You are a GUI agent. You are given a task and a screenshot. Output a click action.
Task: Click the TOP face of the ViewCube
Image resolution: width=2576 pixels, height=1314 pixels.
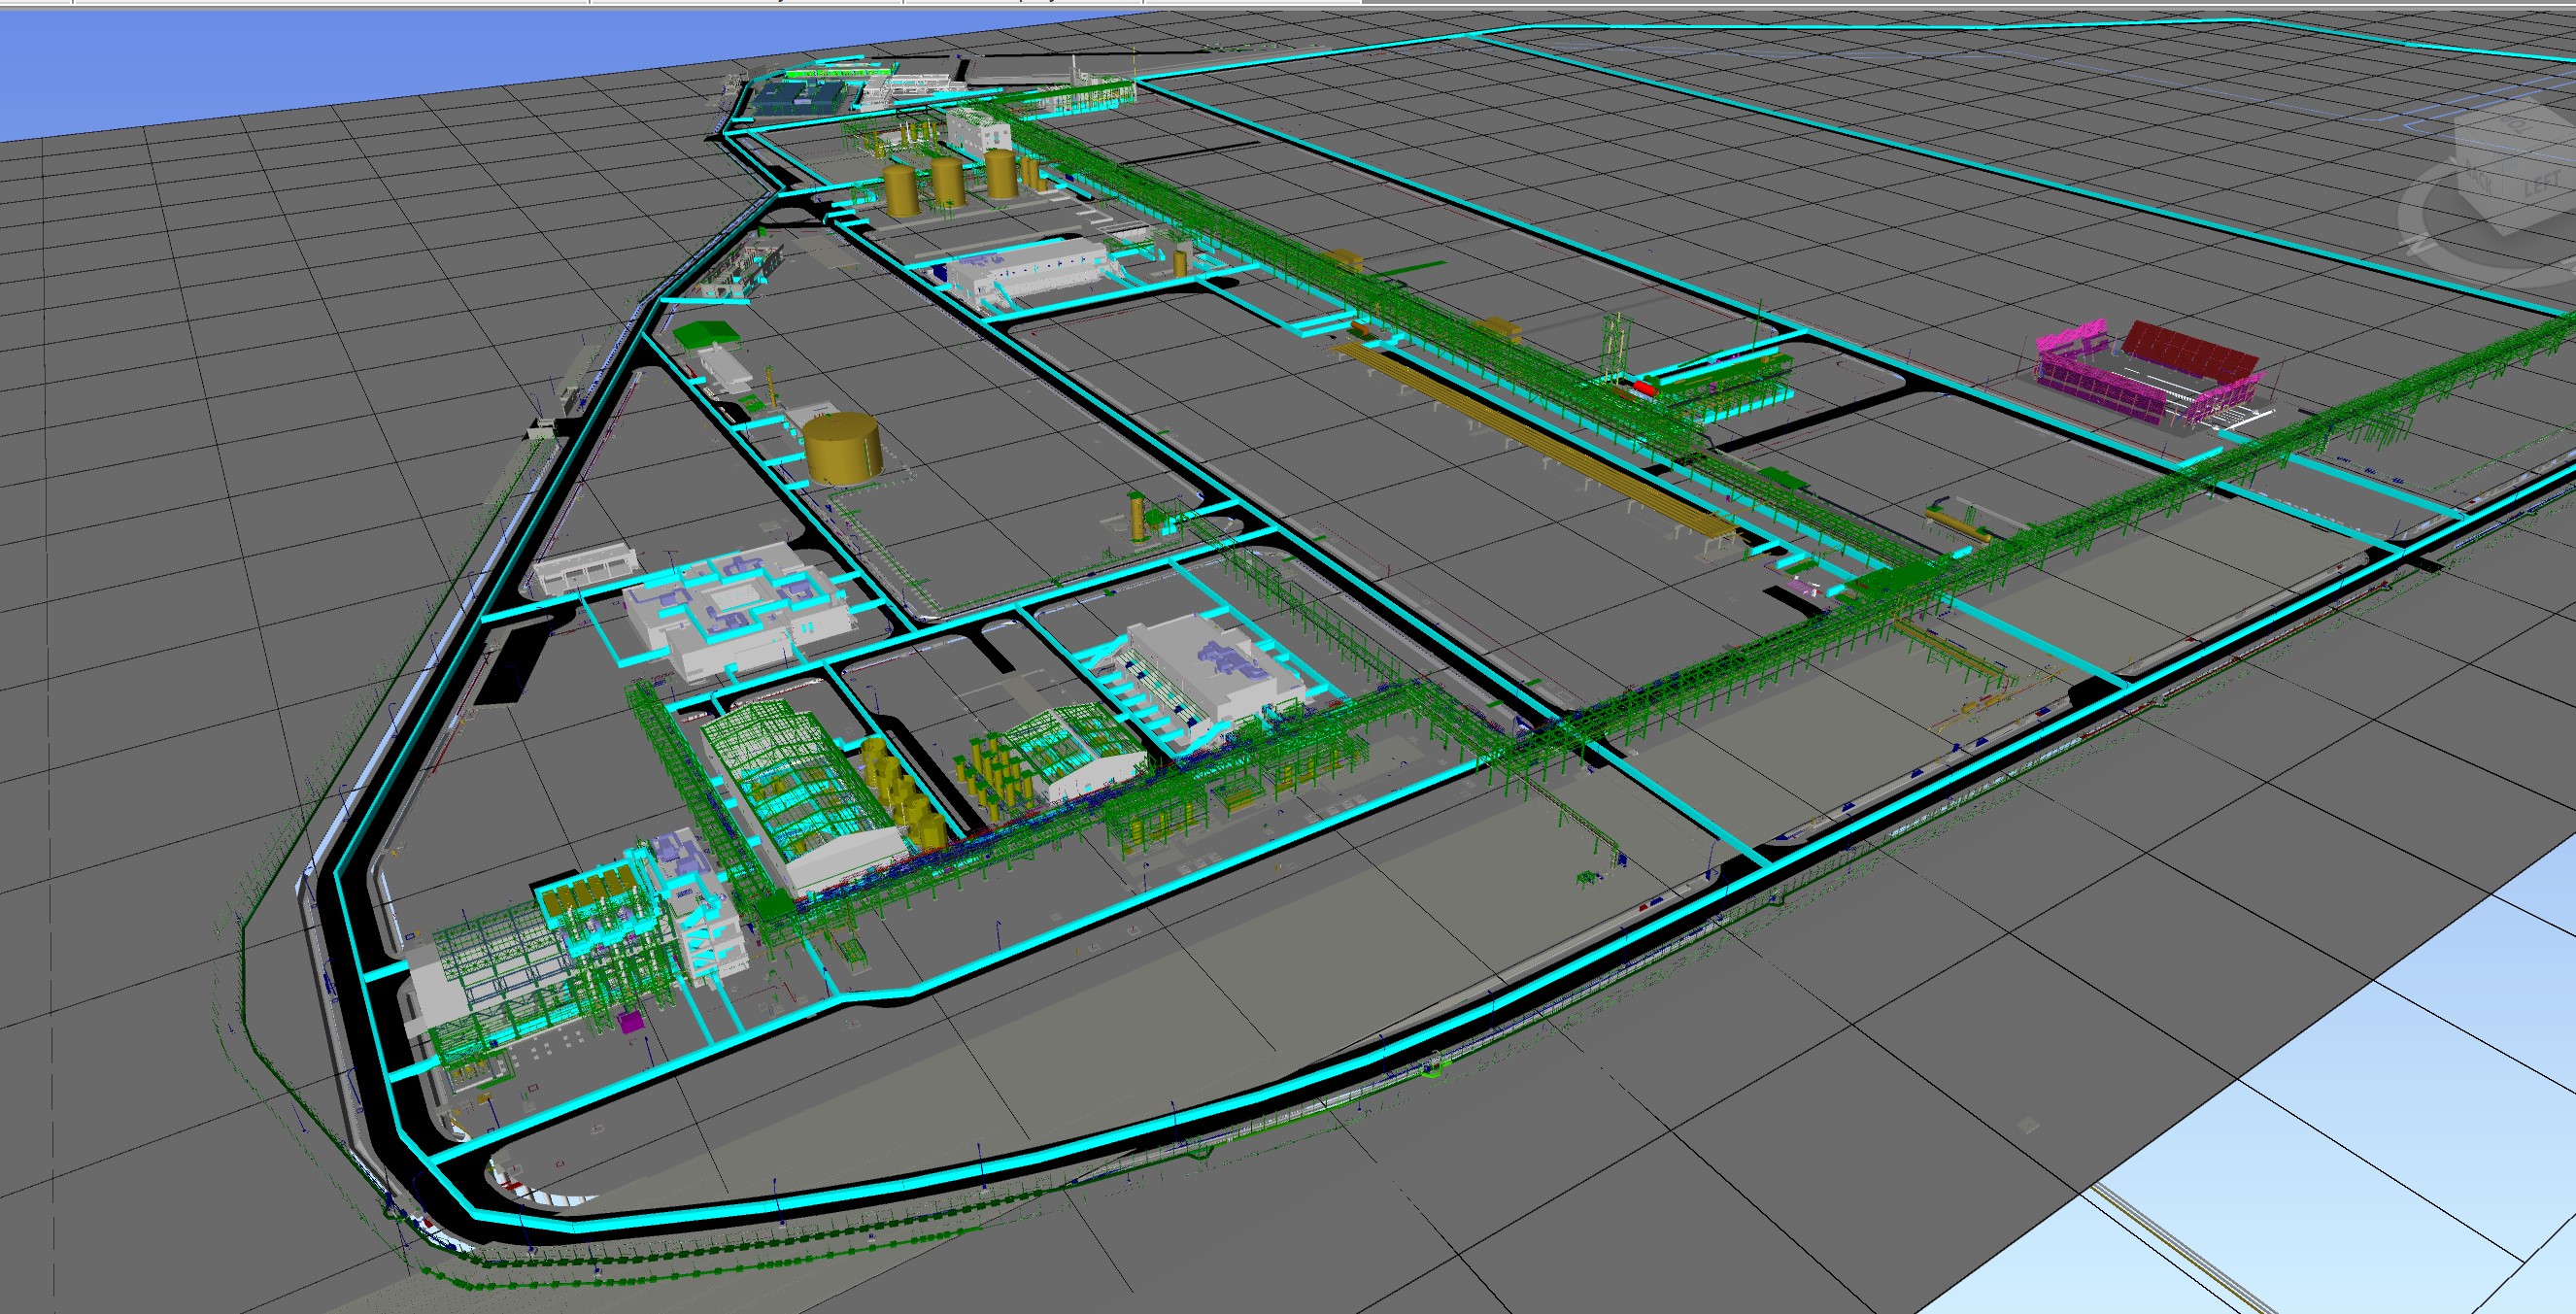click(2520, 126)
